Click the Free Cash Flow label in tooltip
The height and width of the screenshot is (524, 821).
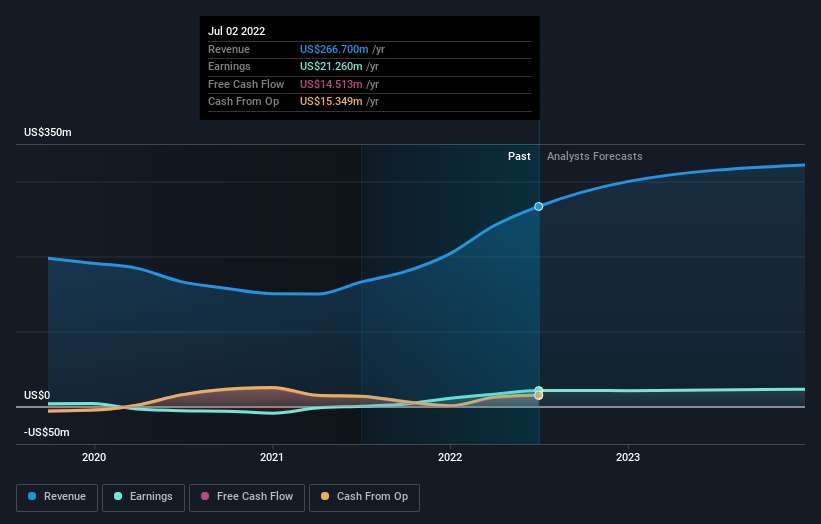pos(246,84)
